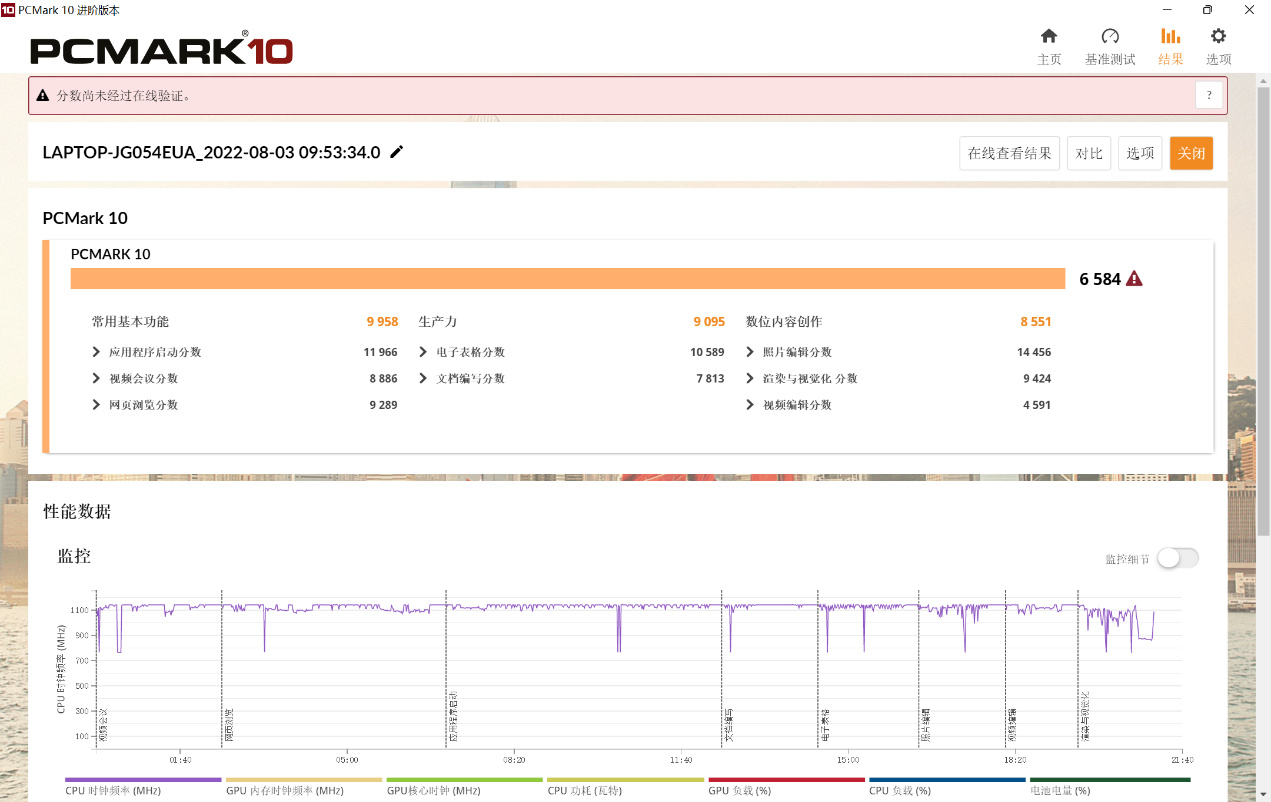The image size is (1271, 802).
Task: Click the 视频编辑 marker in monitoring chart
Action: 1012,725
